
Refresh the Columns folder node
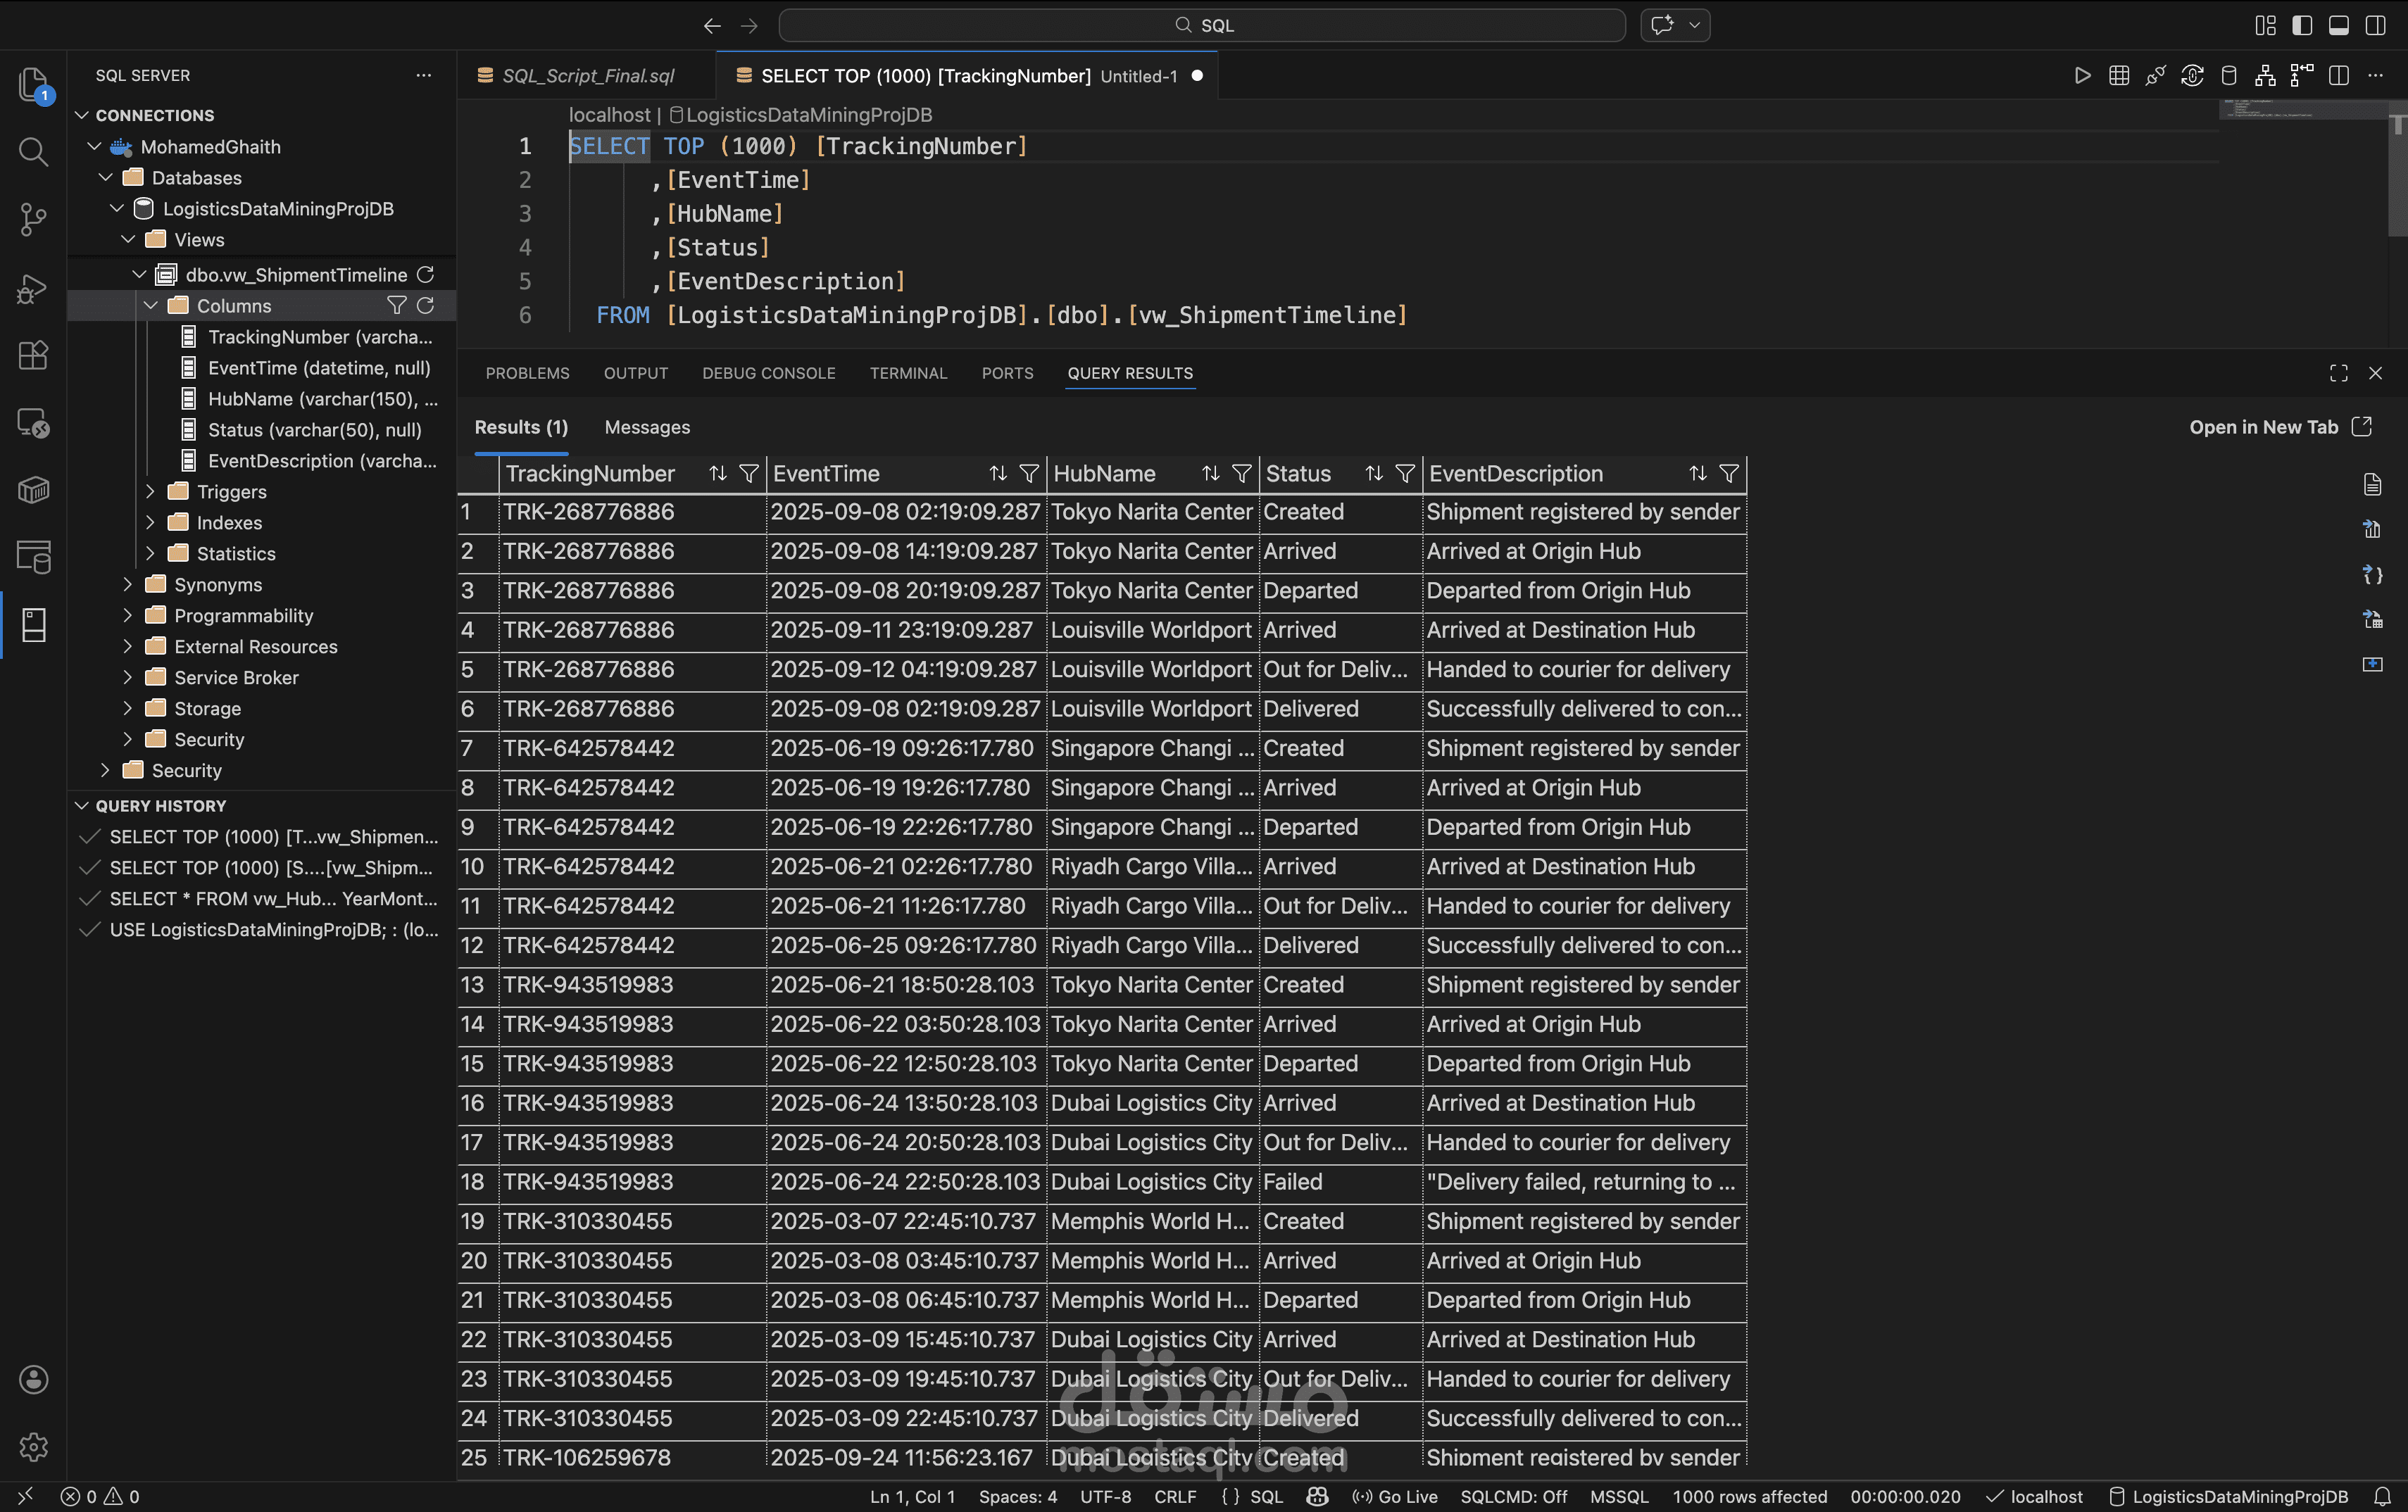pos(425,305)
